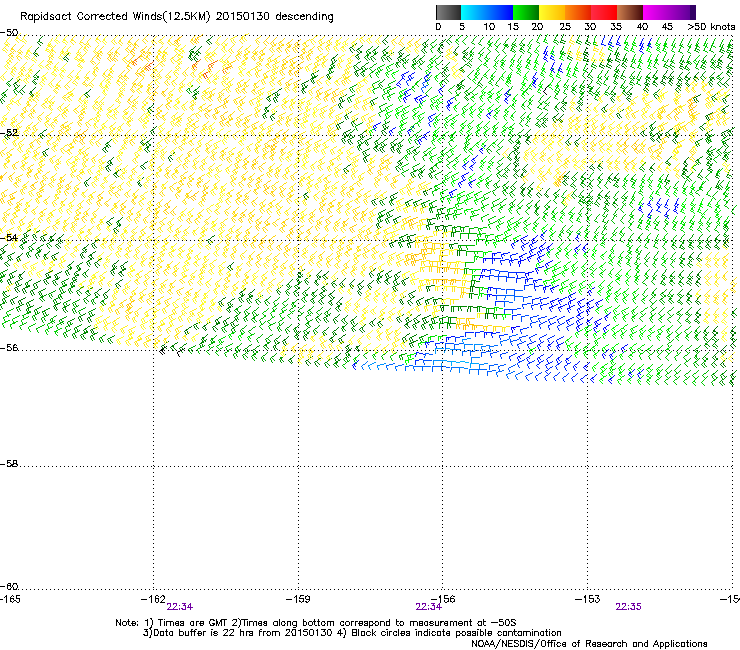Click the red 30-35 knots legend segment
The width and height of the screenshot is (740, 650).
pos(604,12)
